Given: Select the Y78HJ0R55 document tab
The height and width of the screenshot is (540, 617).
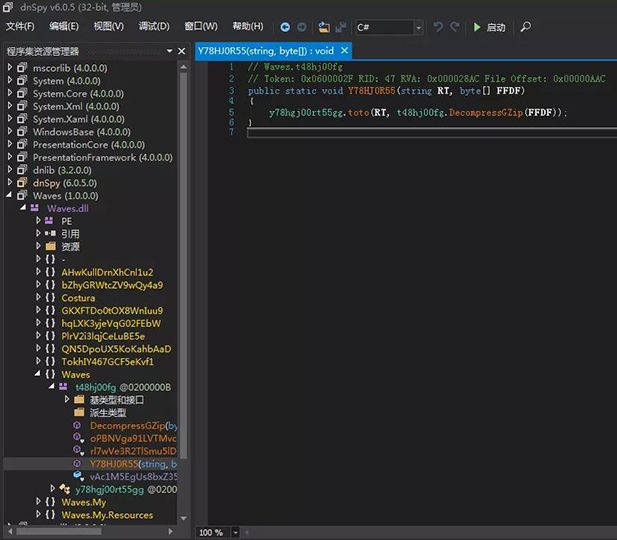Looking at the screenshot, I should coord(266,51).
